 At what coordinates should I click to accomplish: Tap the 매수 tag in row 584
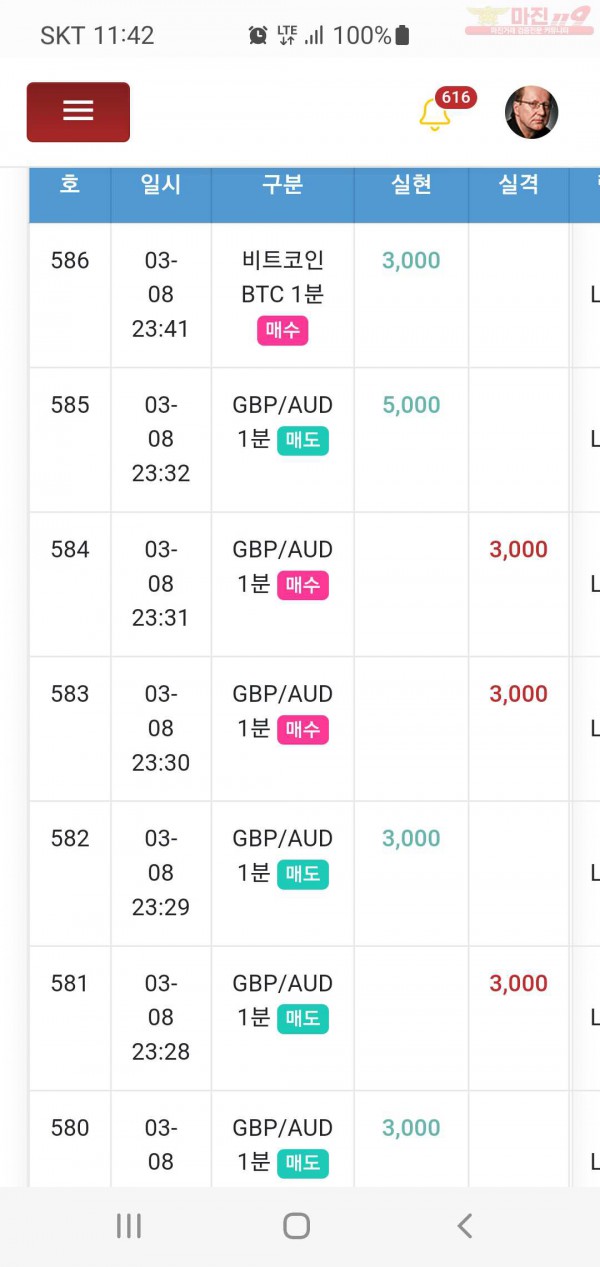point(303,585)
